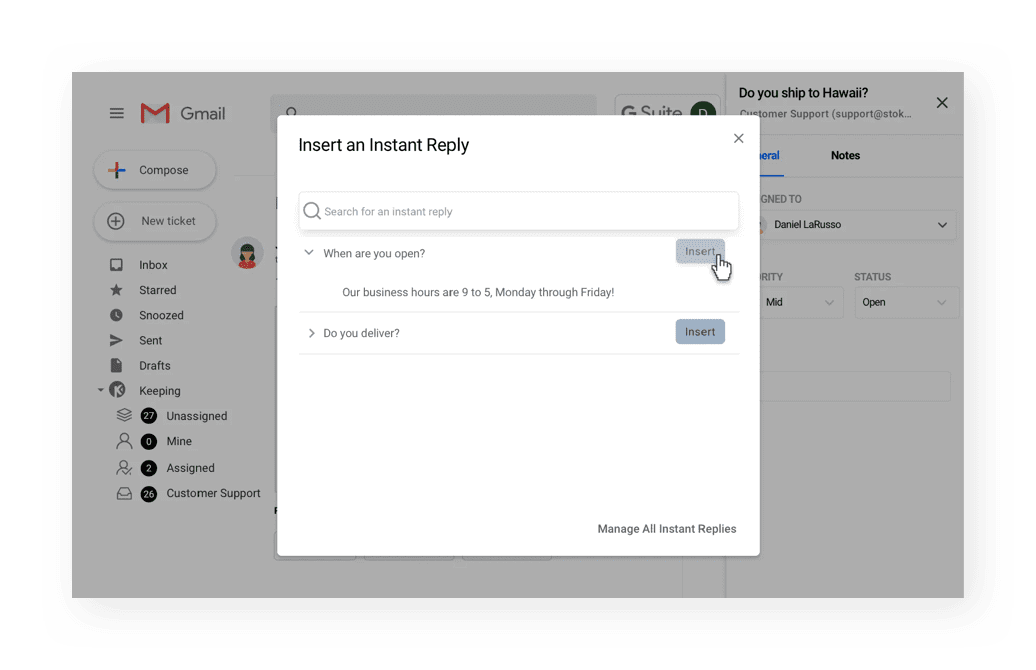Open the Customer Support mailbox
Screen dimensions: 1036x670
pyautogui.click(x=213, y=493)
